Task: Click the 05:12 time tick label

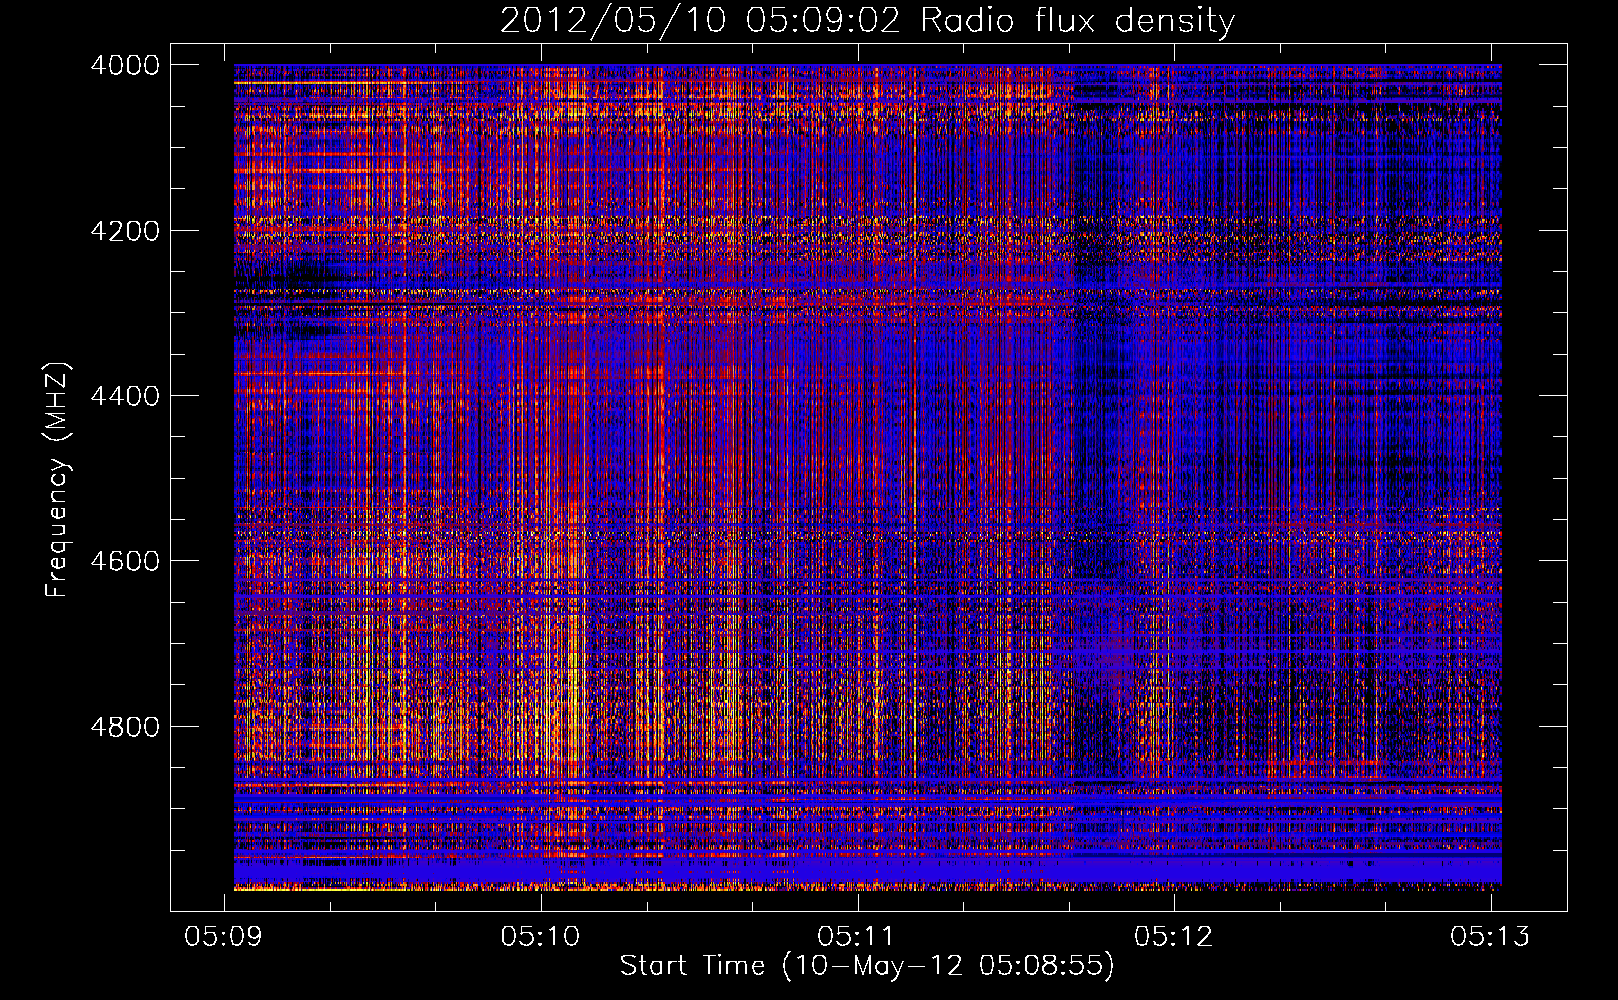Action: [x=1174, y=936]
